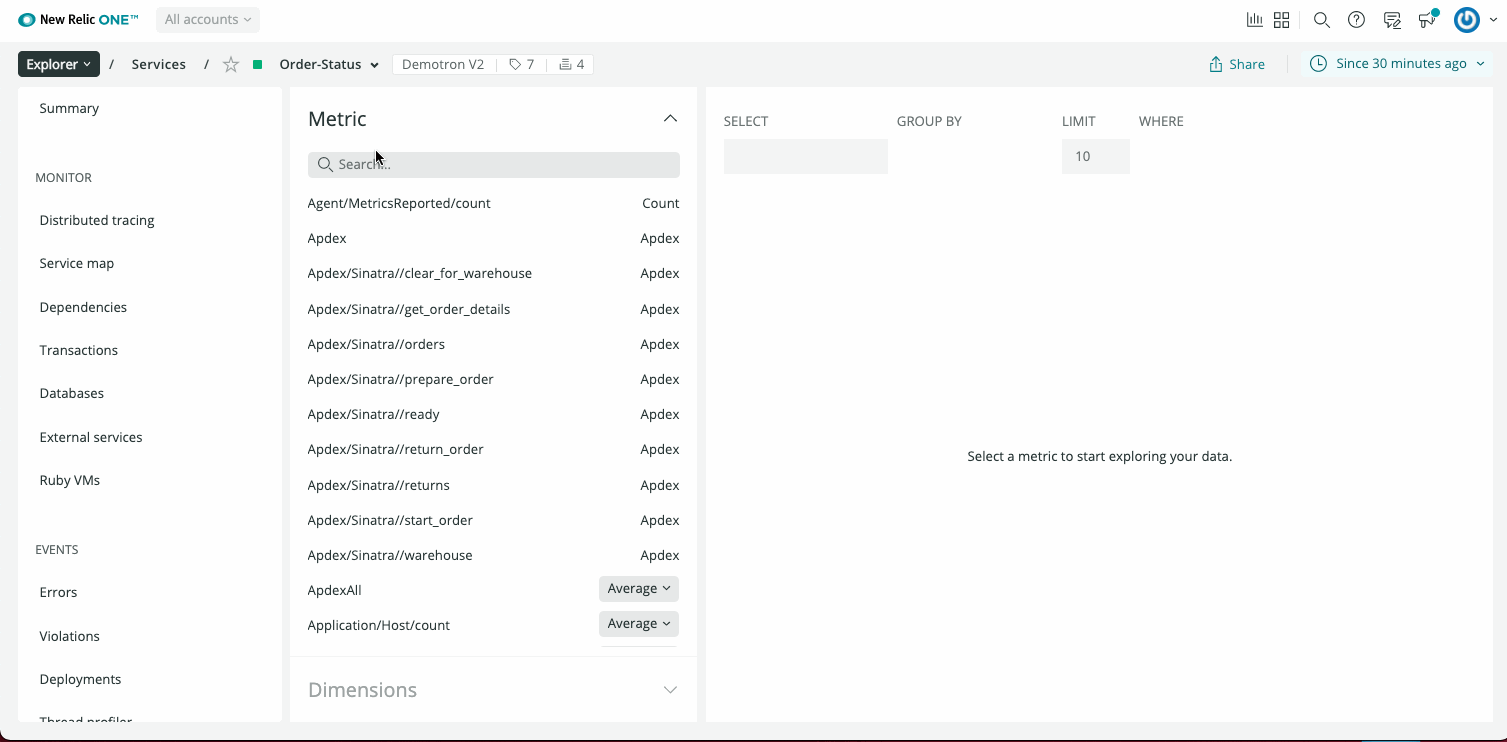Image resolution: width=1507 pixels, height=742 pixels.
Task: Open the Since 30 minutes ago time picker
Action: pyautogui.click(x=1395, y=63)
